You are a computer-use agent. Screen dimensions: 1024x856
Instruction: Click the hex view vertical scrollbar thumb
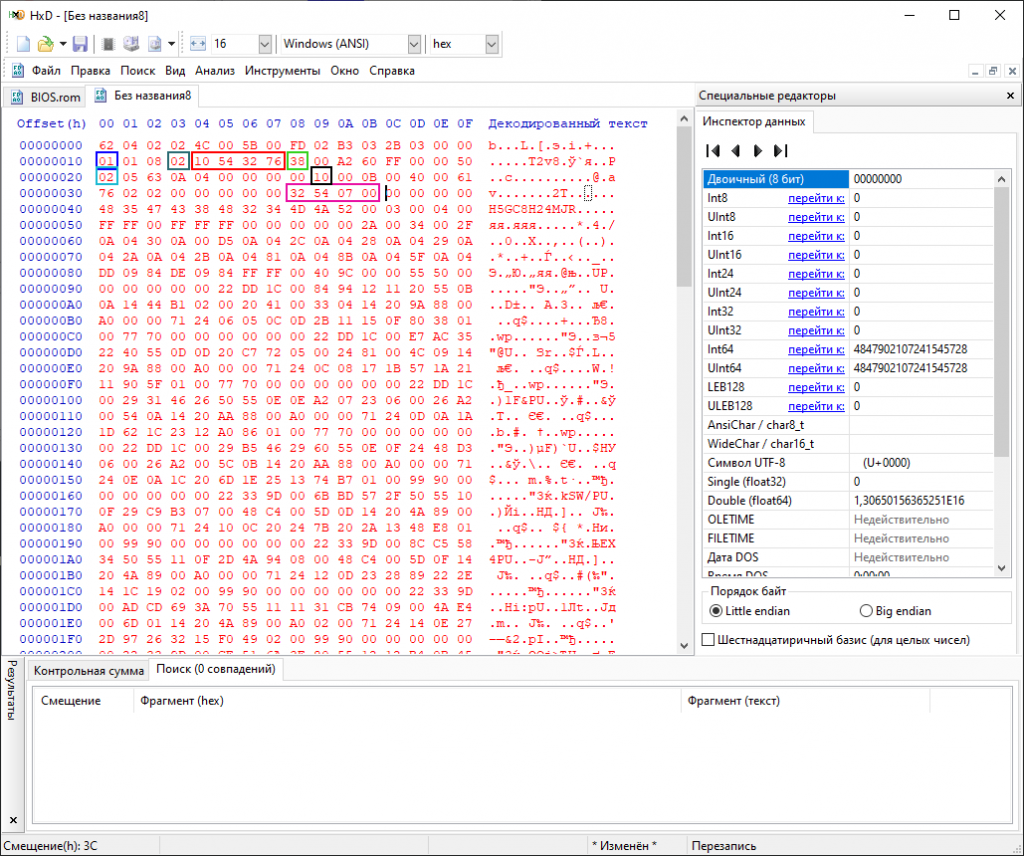click(684, 207)
